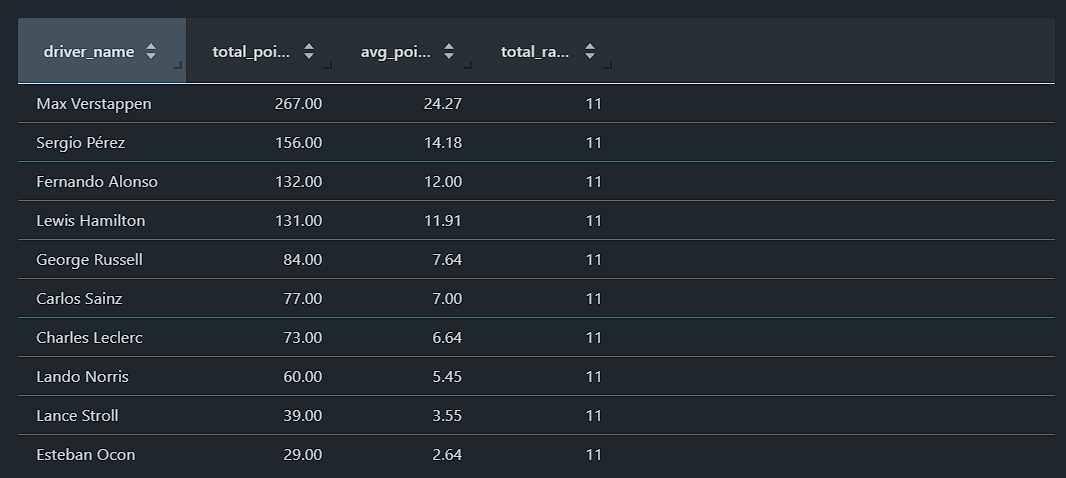Sort by total_poi... column icon
The height and width of the screenshot is (478, 1066).
(309, 52)
